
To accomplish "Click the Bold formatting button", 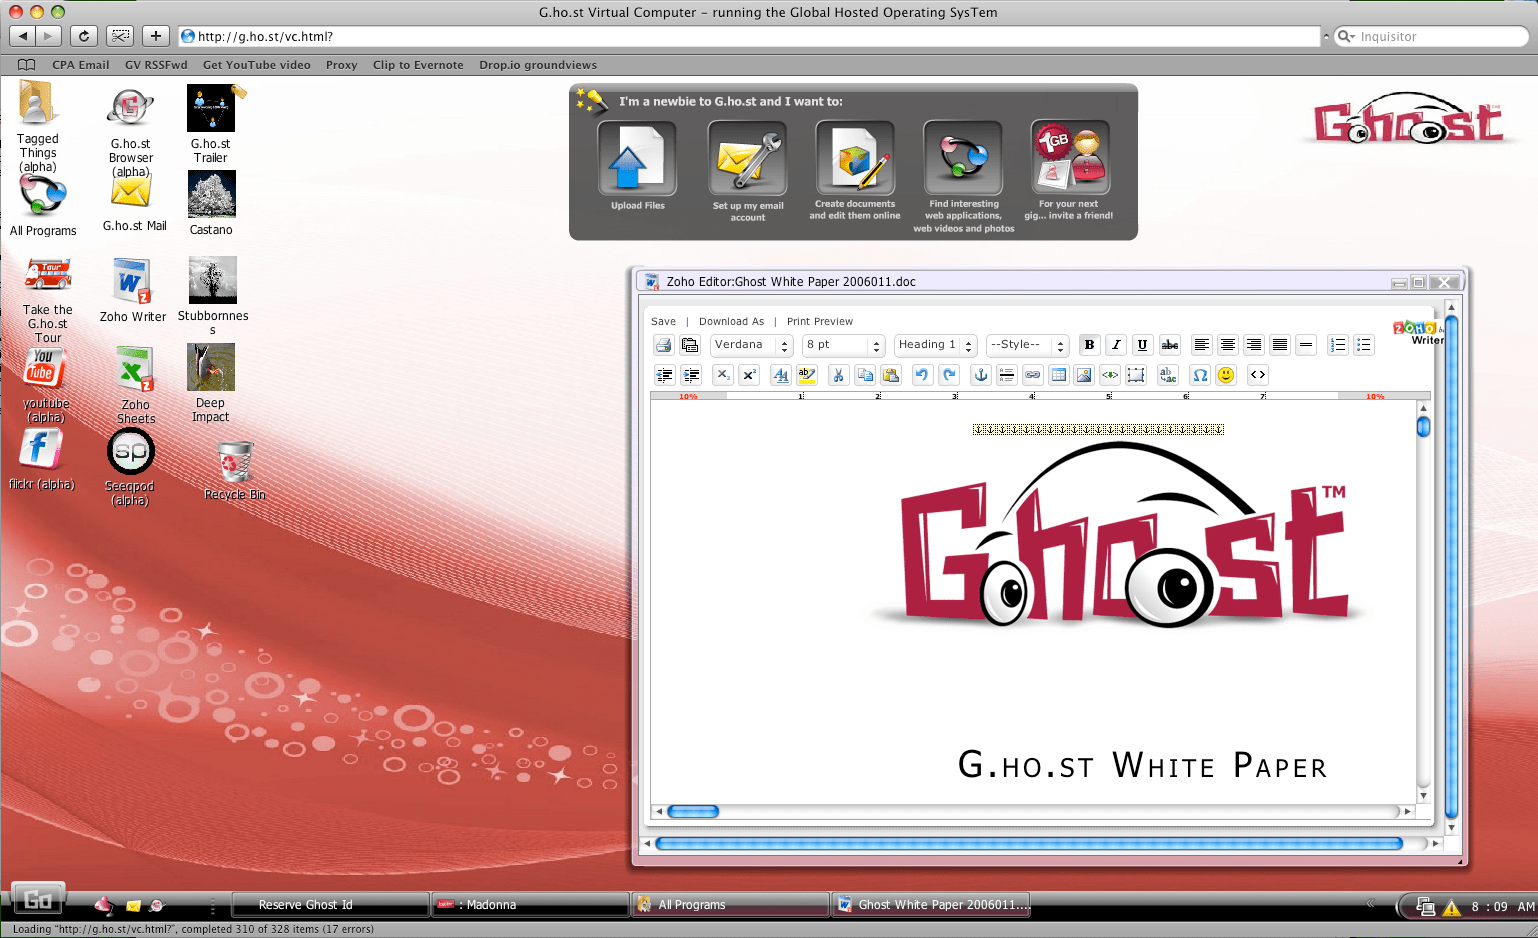I will pos(1089,345).
